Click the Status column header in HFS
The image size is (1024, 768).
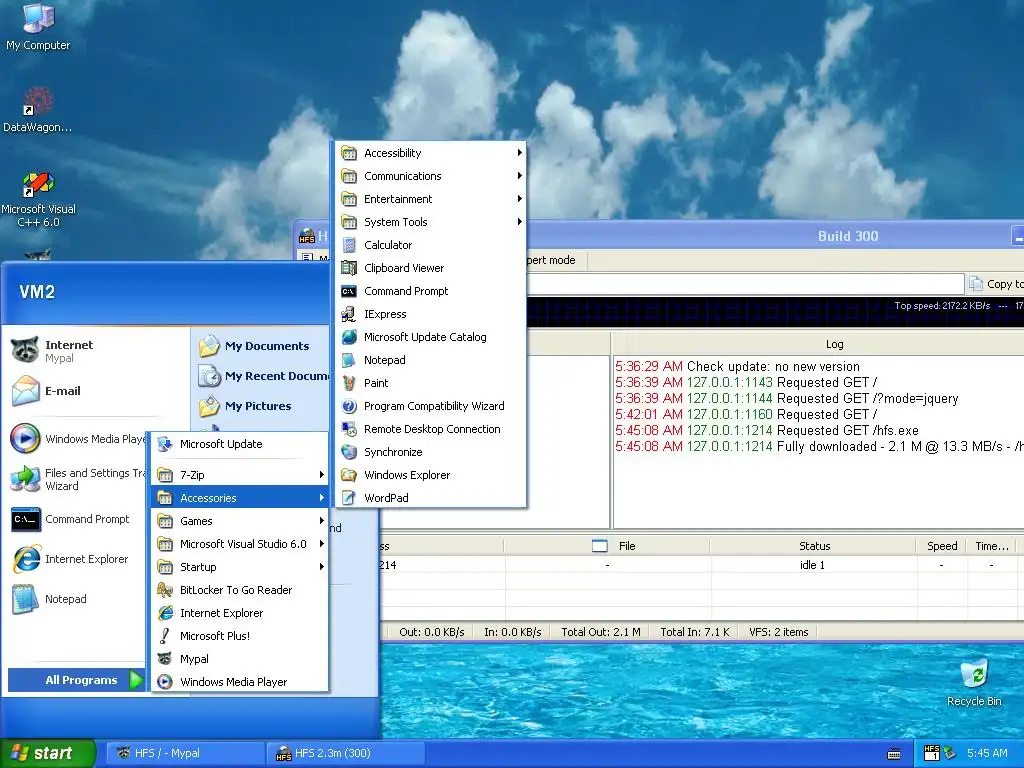(x=814, y=546)
